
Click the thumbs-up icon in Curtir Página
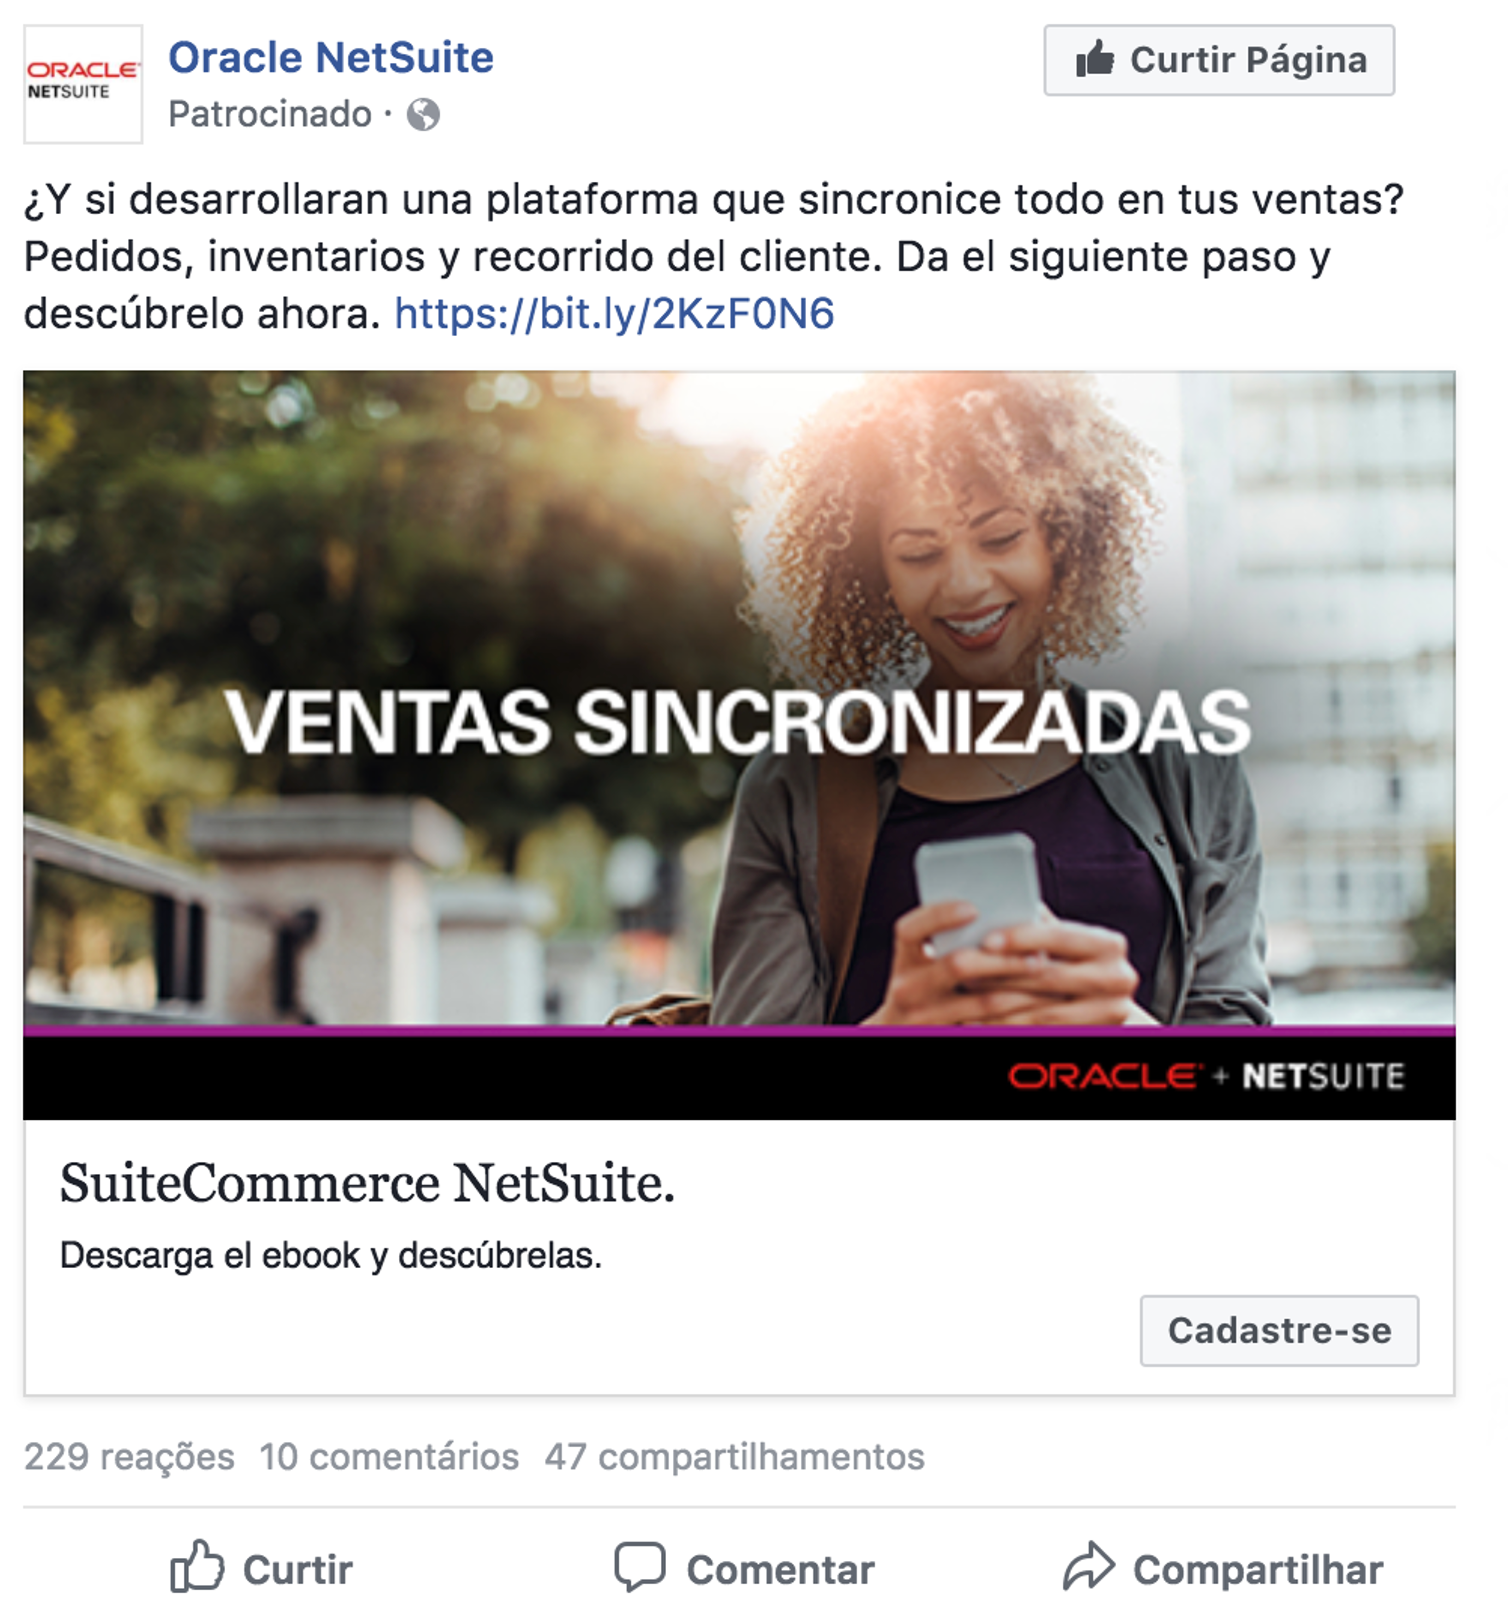click(1095, 59)
